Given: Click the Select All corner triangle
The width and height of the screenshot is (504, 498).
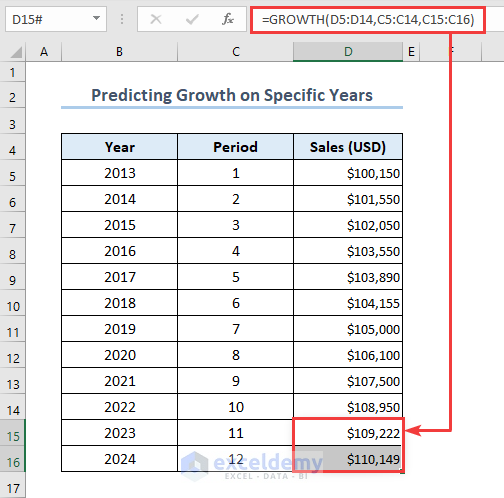Looking at the screenshot, I should pyautogui.click(x=16, y=52).
